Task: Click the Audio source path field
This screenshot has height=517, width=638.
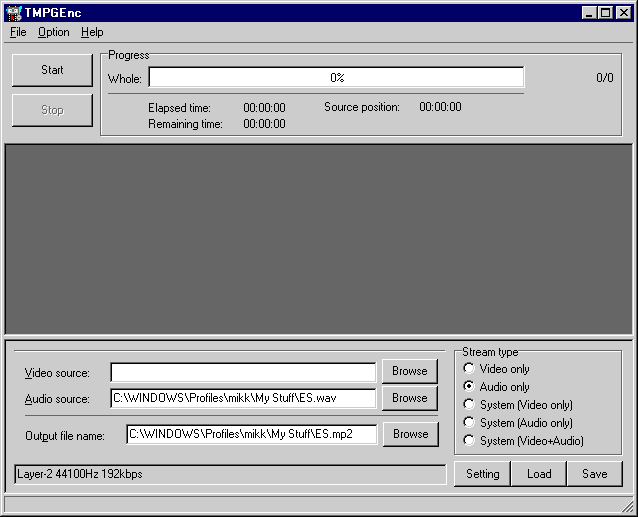Action: click(x=243, y=398)
